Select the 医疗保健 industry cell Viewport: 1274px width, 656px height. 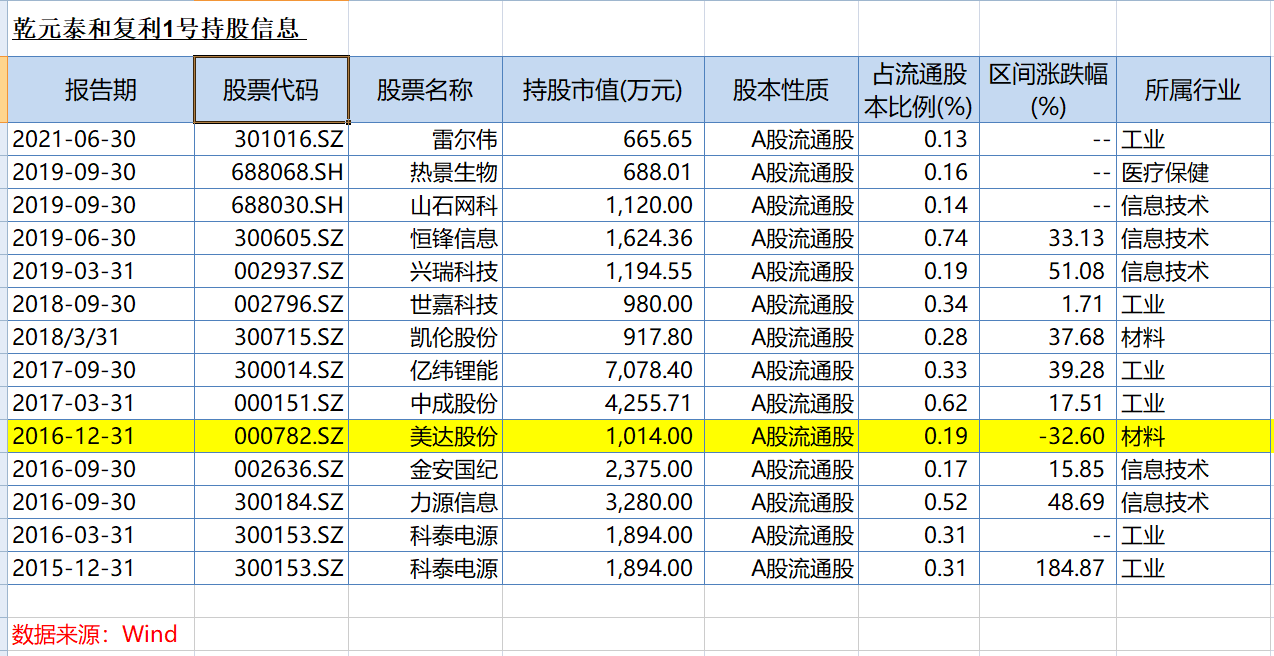coord(1166,173)
